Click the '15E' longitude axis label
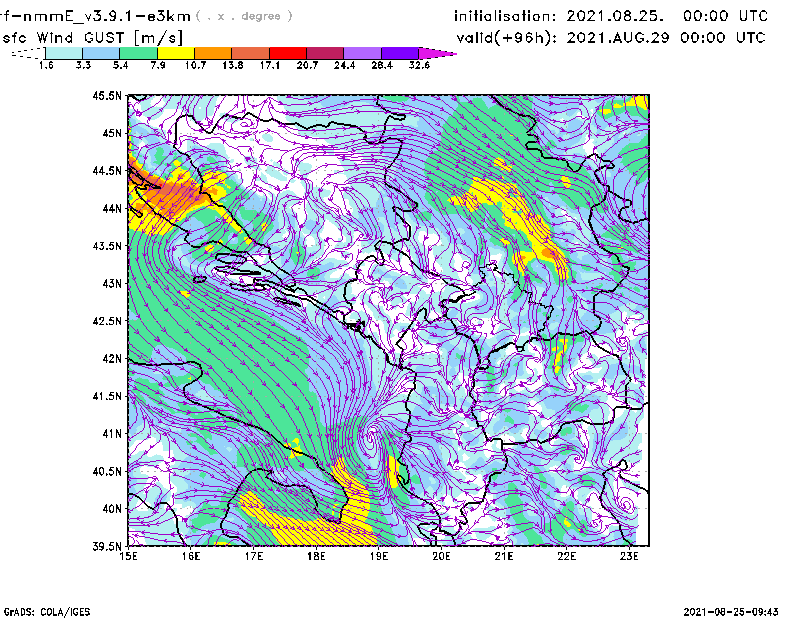Viewport: 800px width, 618px height. 128,556
